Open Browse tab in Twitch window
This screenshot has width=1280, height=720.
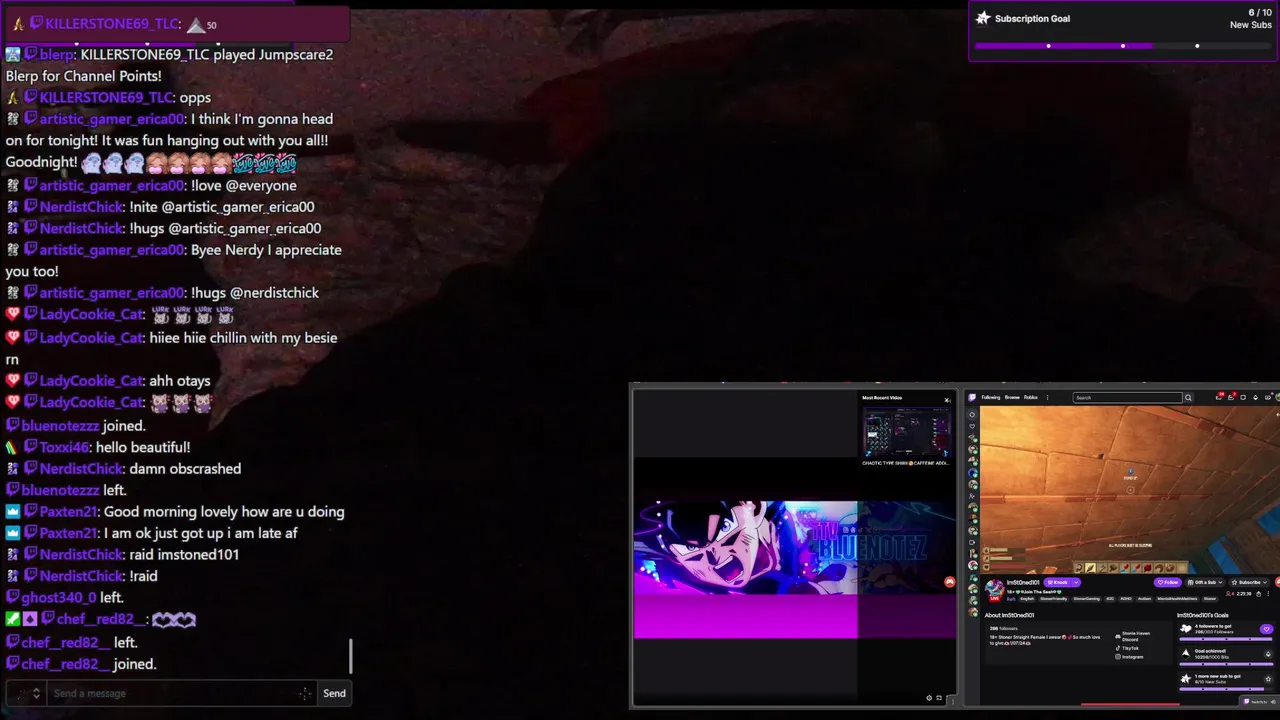(1012, 397)
